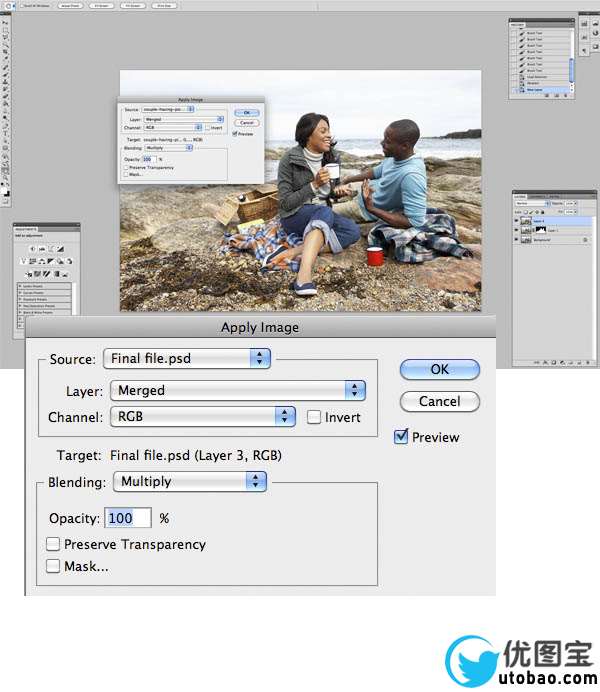Enable Preserve Transparency in enlarged dialog
Screen dimensions: 600x692
coord(53,544)
